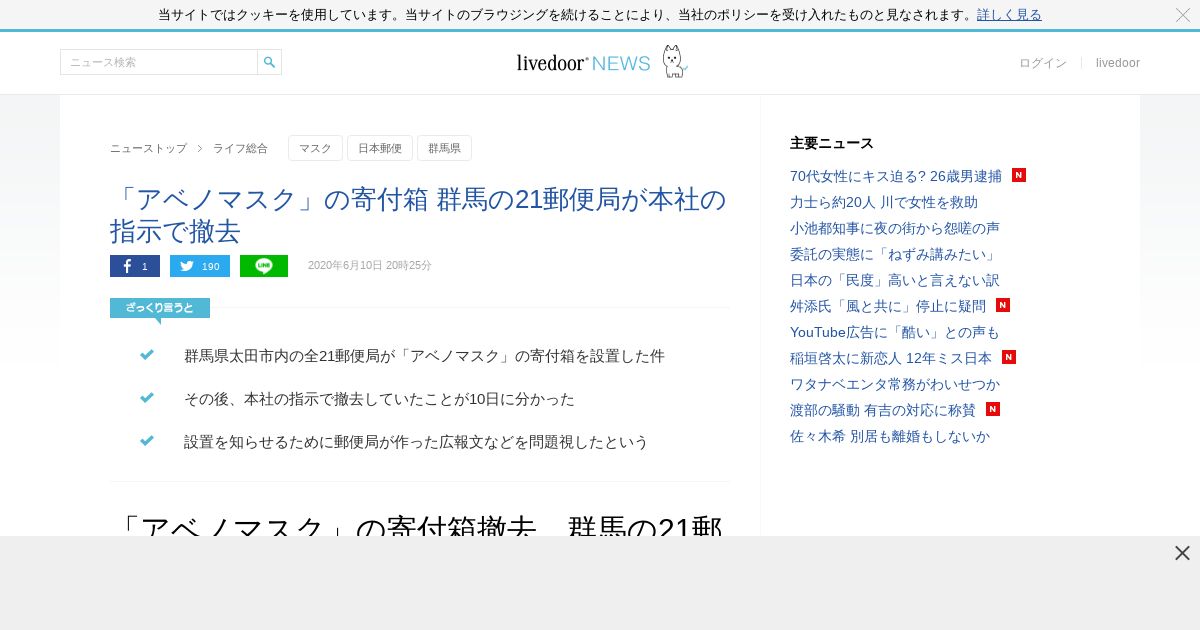Open 力士ら約20人 川で女性を救助
The image size is (1200, 630).
pos(884,202)
